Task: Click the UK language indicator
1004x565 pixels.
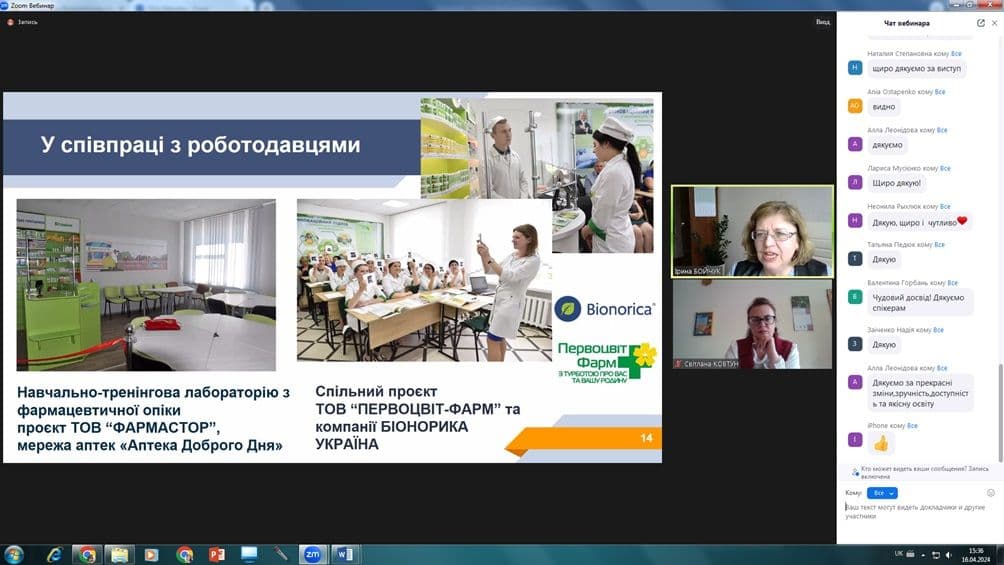Action: [898, 553]
